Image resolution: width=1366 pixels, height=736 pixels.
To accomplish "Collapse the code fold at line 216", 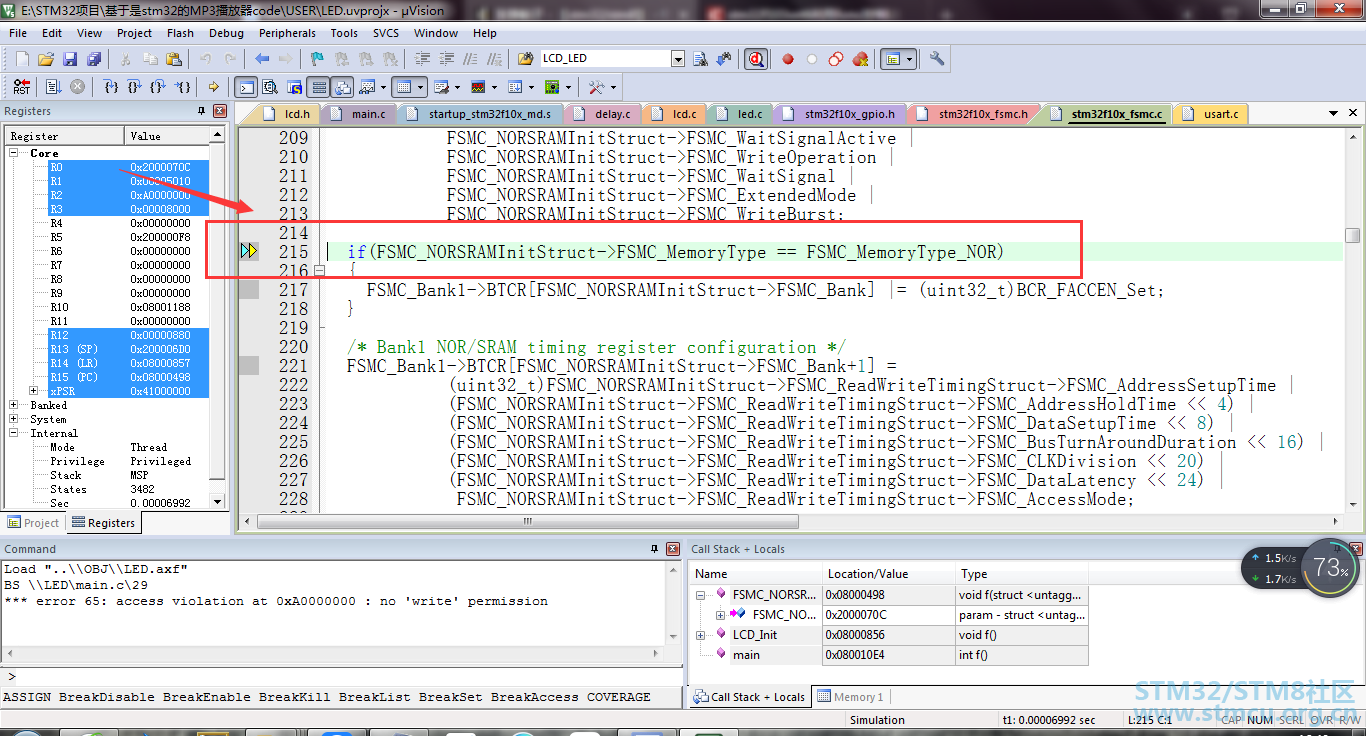I will coord(320,271).
